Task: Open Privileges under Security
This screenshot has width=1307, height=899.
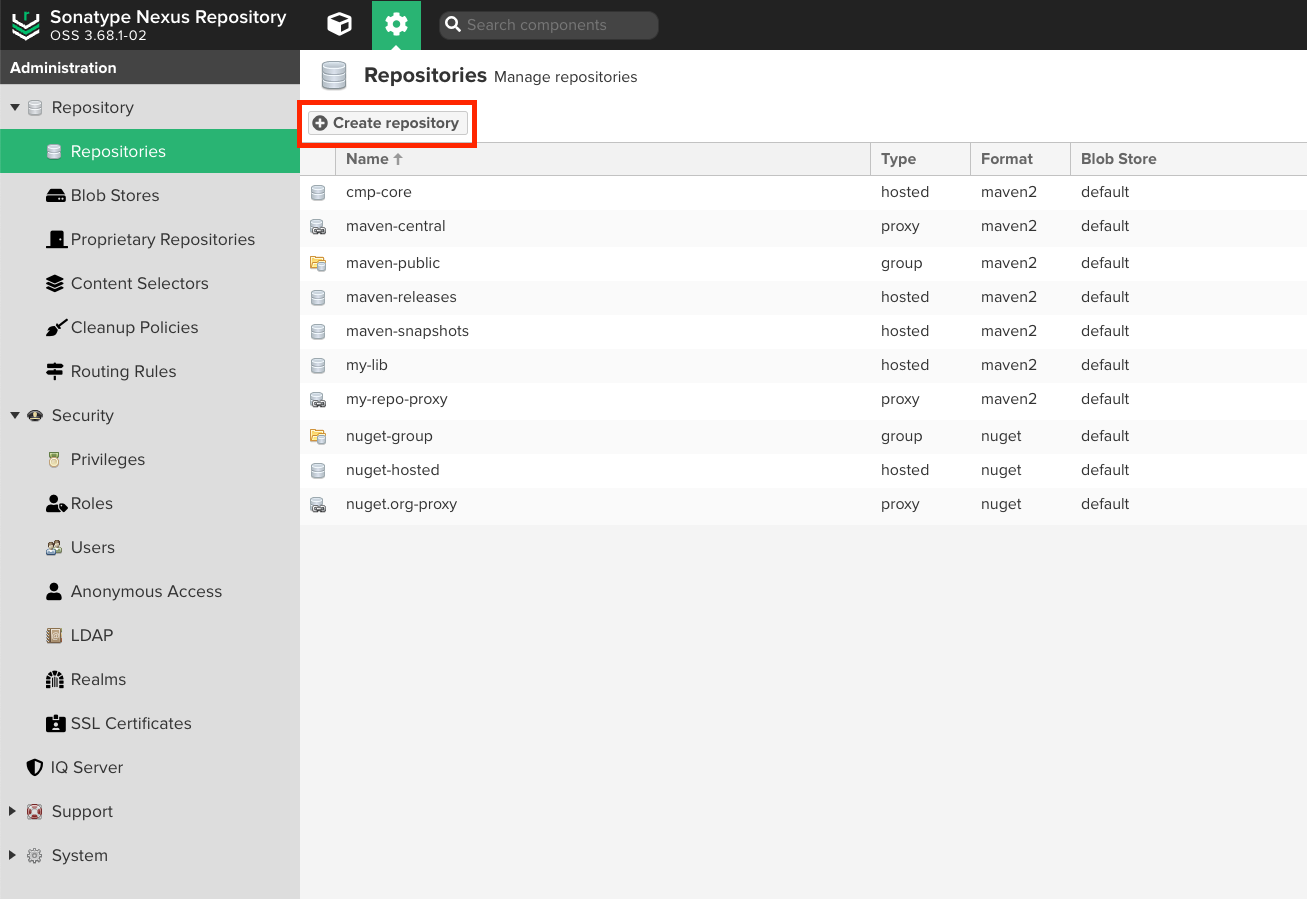Action: click(x=150, y=460)
